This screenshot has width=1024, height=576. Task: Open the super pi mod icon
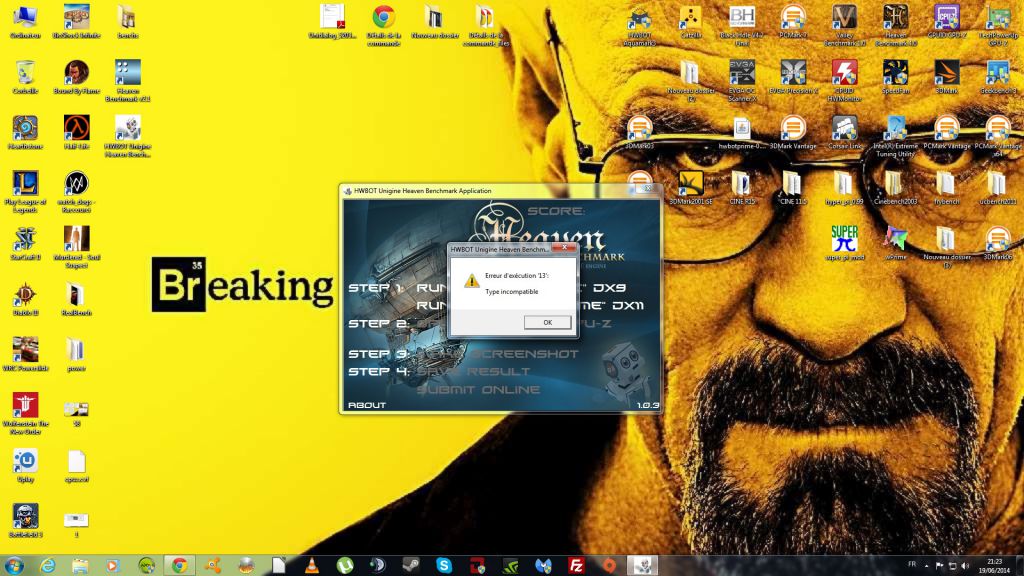click(844, 243)
